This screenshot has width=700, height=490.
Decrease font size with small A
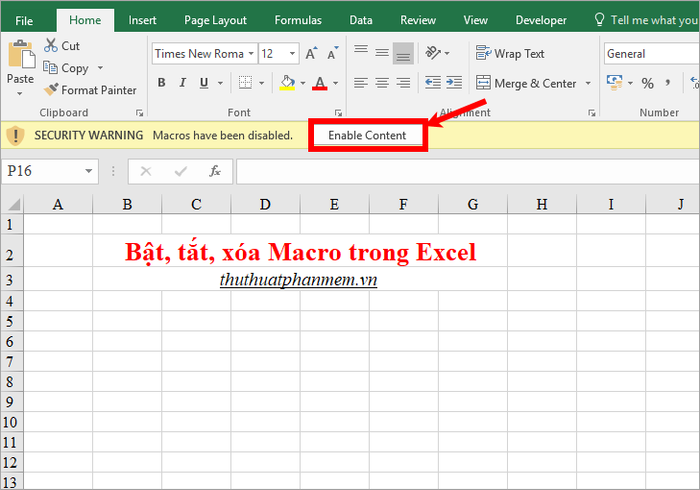(x=333, y=54)
